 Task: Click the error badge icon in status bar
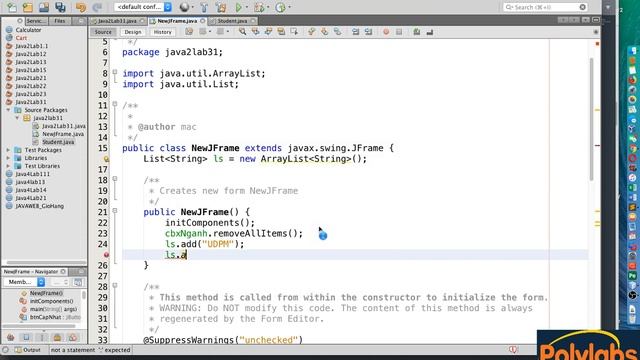[513, 350]
